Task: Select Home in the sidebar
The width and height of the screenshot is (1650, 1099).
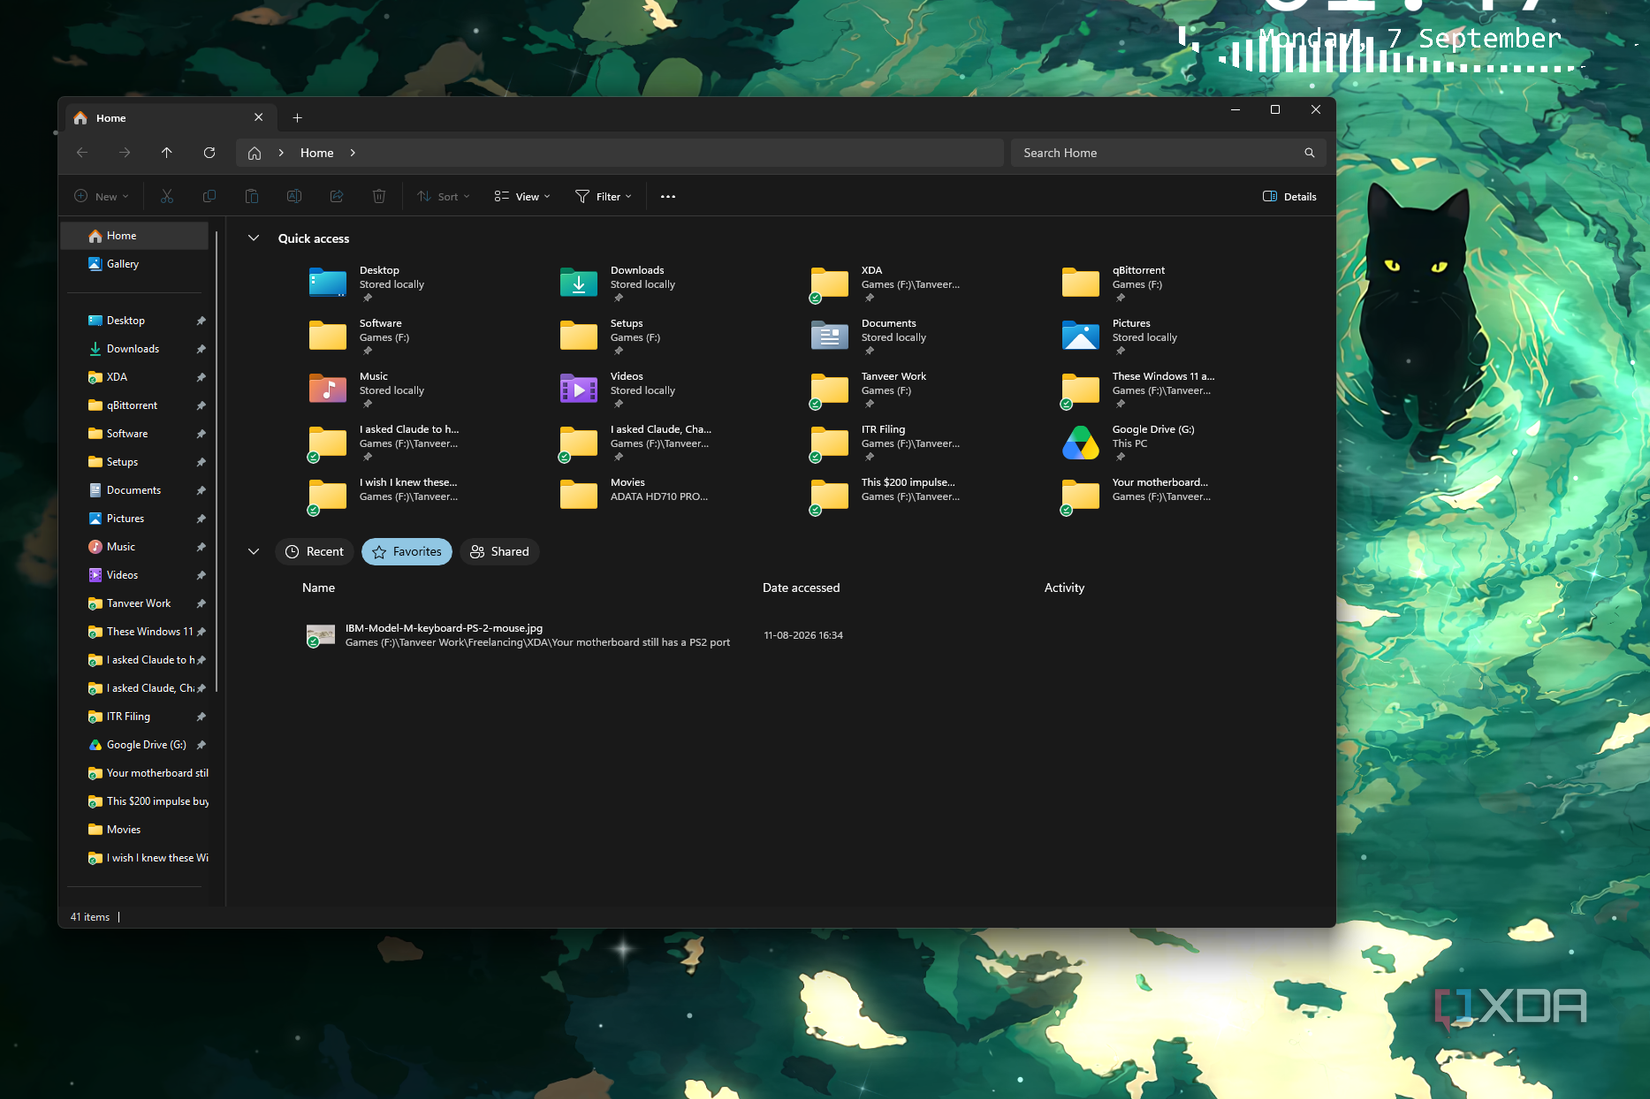Action: (135, 236)
